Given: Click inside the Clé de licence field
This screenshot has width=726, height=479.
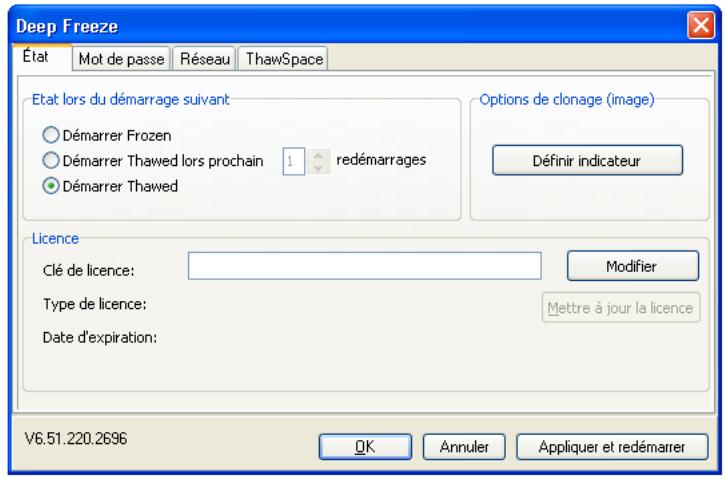Looking at the screenshot, I should (364, 266).
